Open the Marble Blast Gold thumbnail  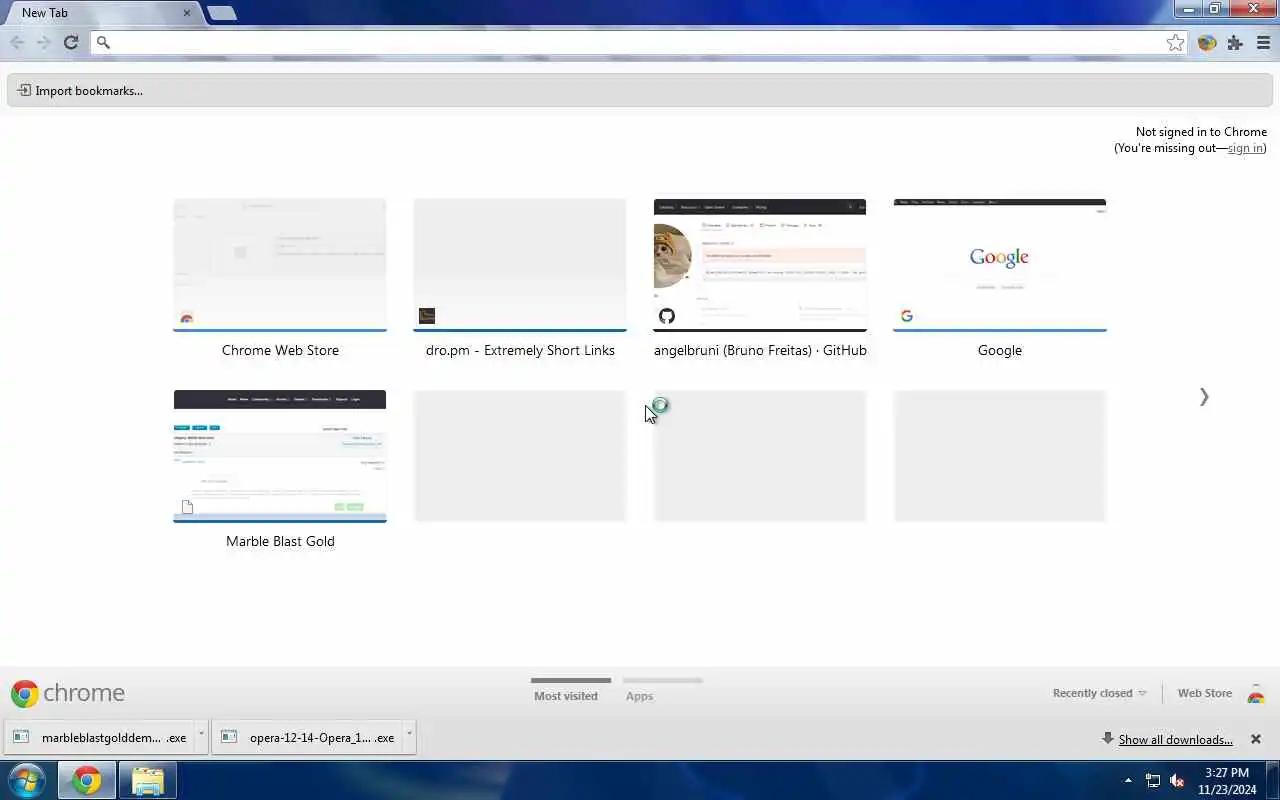pyautogui.click(x=280, y=456)
